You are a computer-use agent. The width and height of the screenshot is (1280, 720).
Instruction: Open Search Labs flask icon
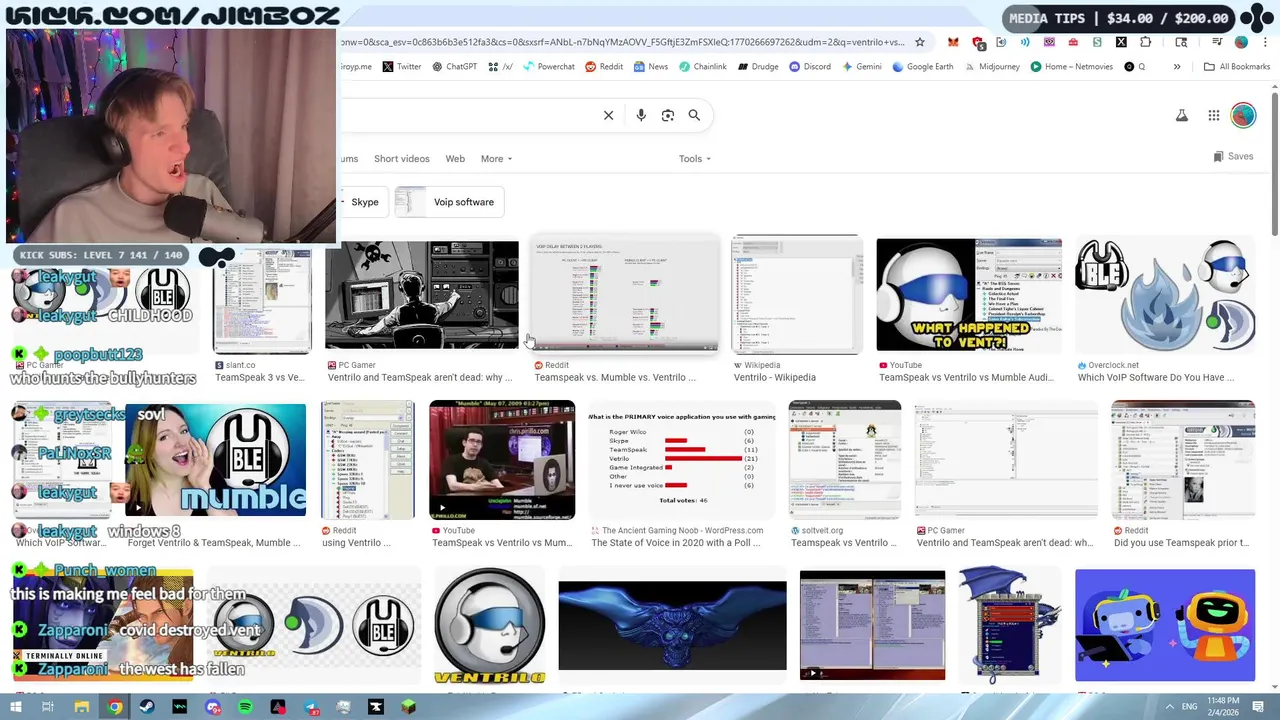pos(1182,116)
